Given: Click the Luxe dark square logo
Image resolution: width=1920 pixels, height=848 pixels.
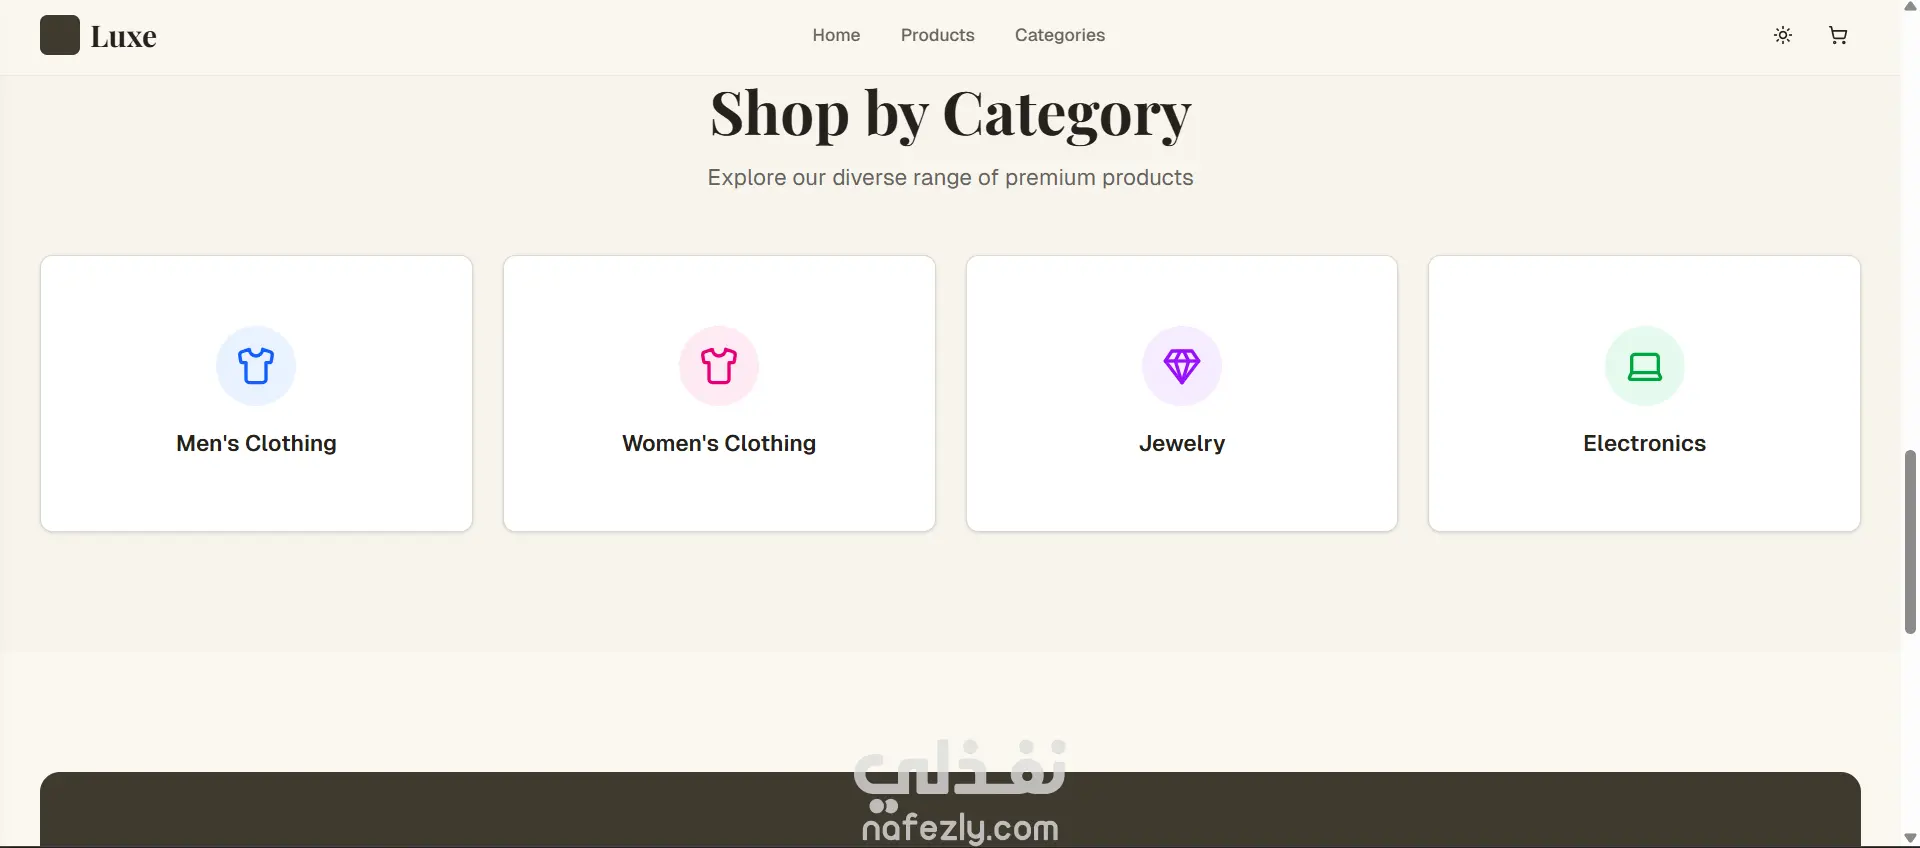Looking at the screenshot, I should pyautogui.click(x=60, y=35).
